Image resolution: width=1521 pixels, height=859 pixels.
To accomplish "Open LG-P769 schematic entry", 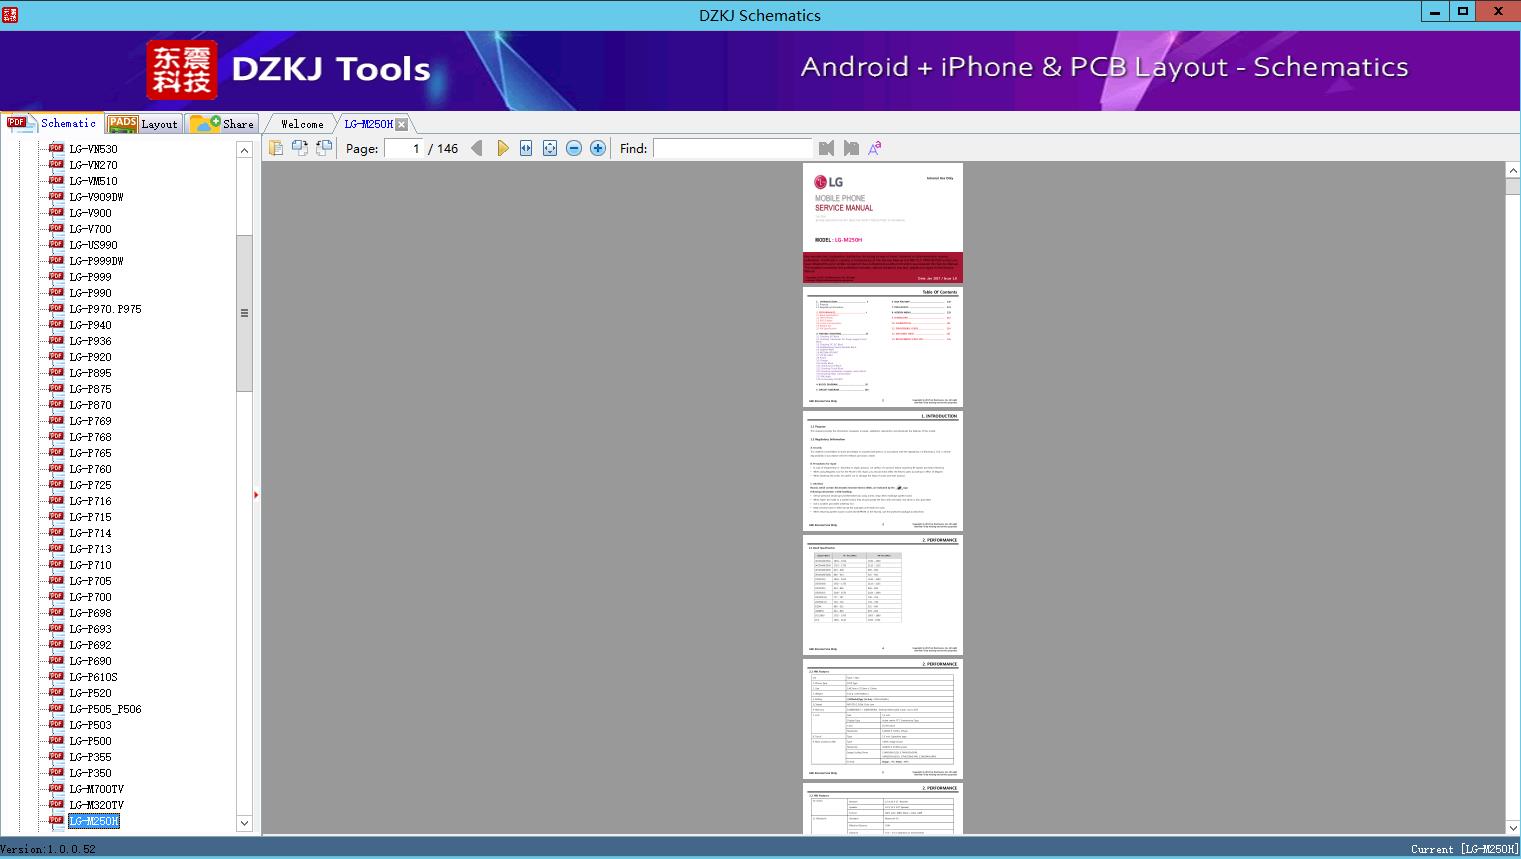I will click(90, 421).
